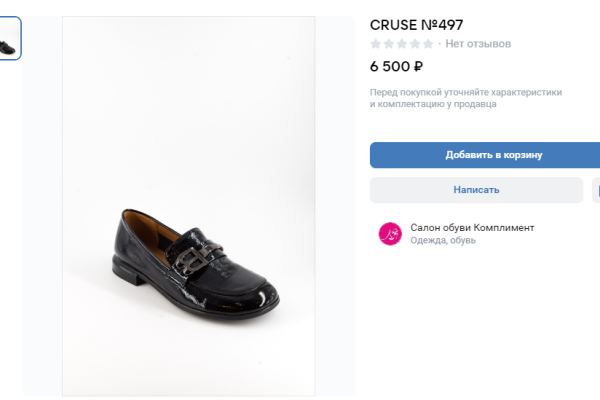Image resolution: width=600 pixels, height=400 pixels.
Task: Open the 'Салон обуви Комплимент' shop link
Action: pyautogui.click(x=472, y=228)
